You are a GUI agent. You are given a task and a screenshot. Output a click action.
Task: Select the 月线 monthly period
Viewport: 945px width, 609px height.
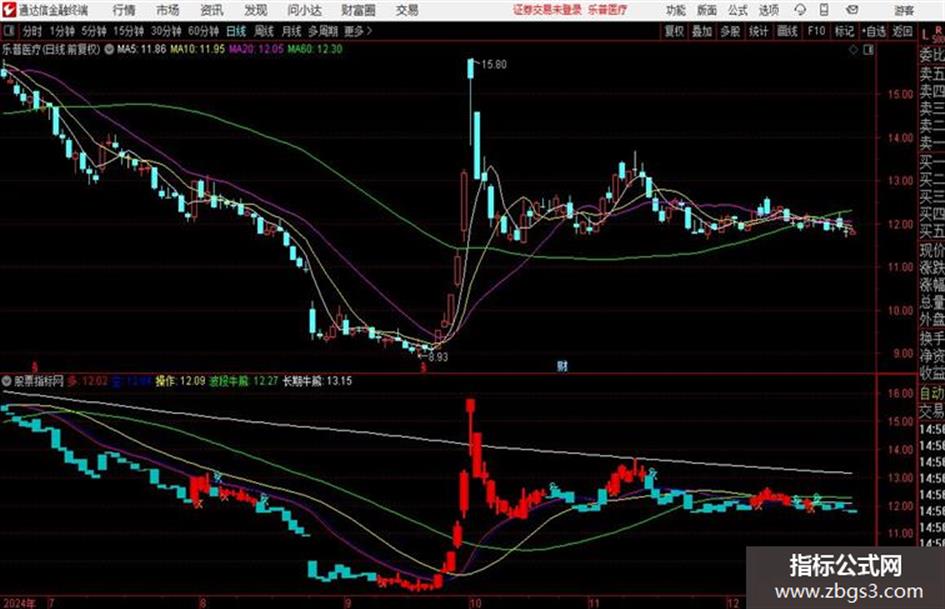pos(291,31)
